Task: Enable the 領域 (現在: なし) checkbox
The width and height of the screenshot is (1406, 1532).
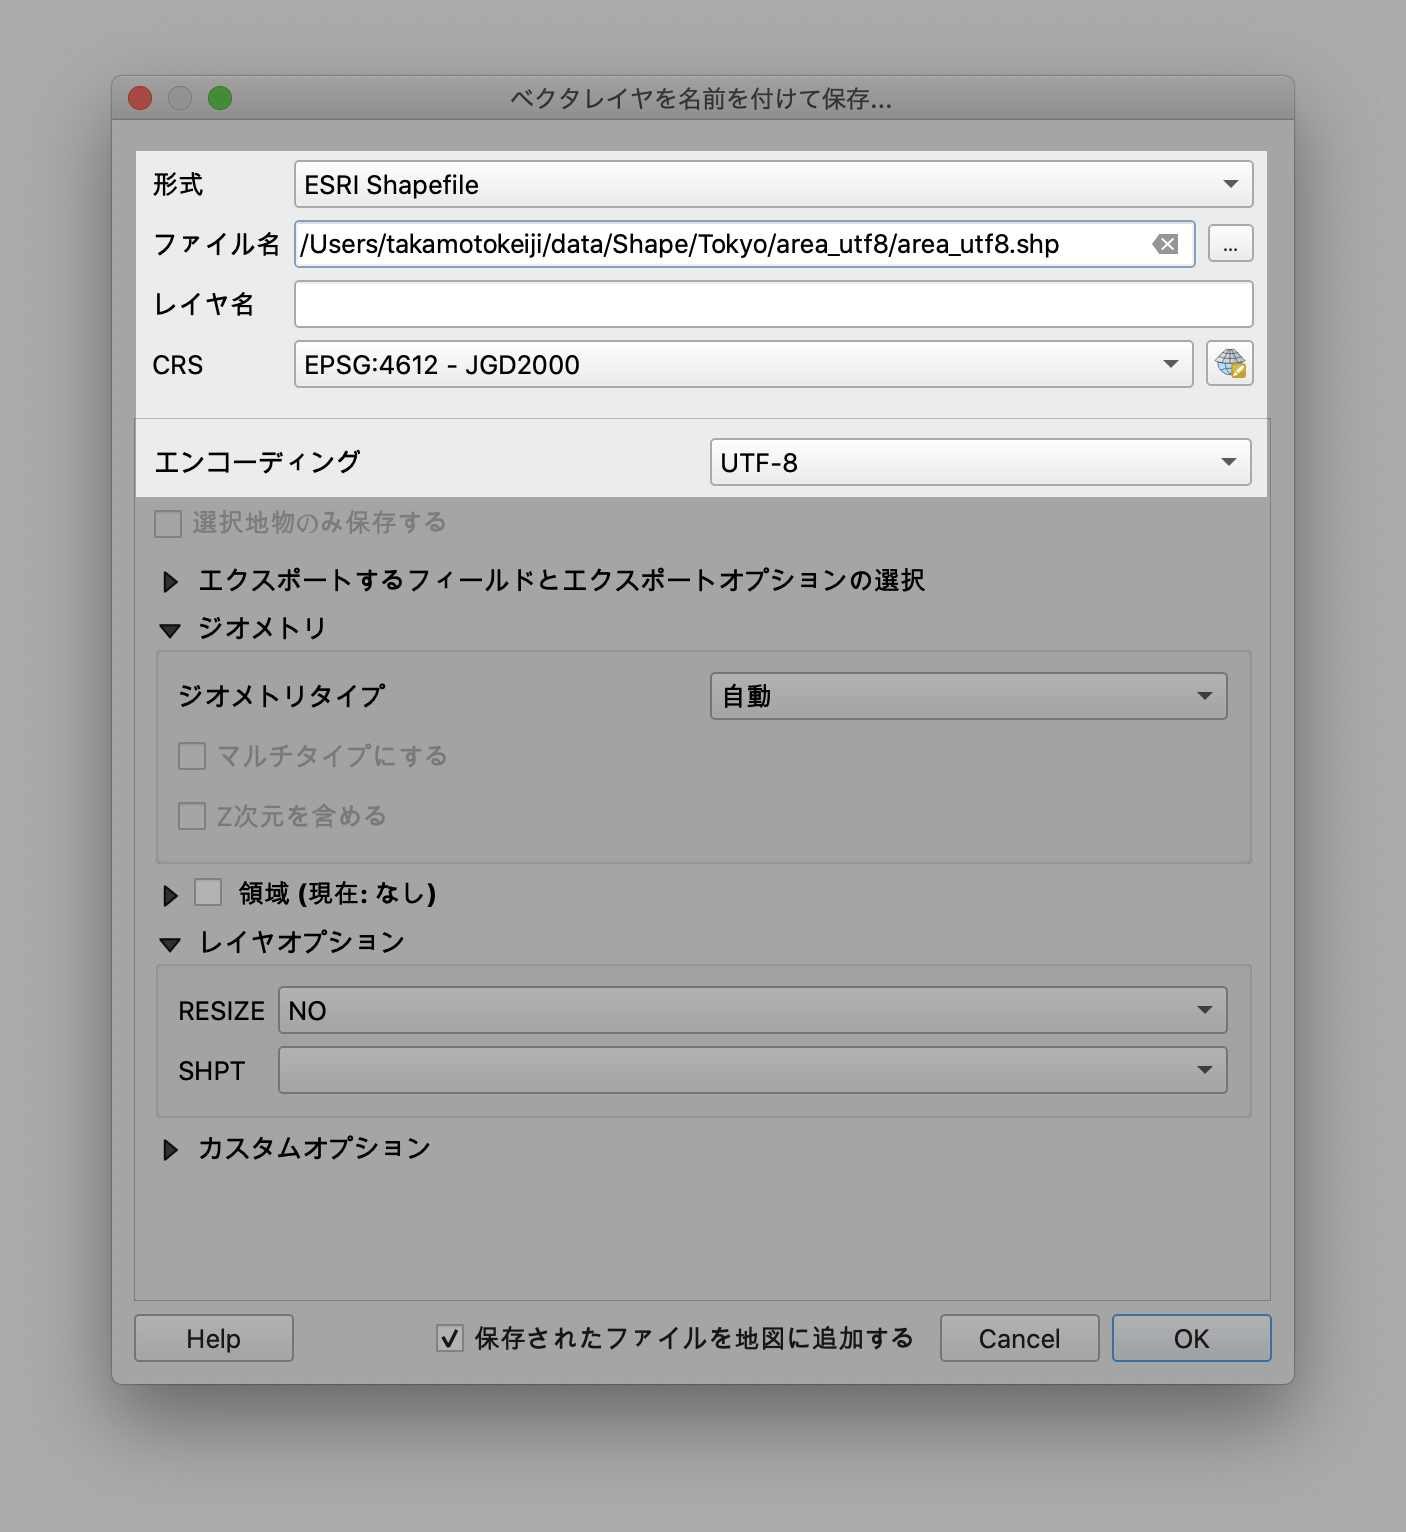Action: tap(208, 892)
